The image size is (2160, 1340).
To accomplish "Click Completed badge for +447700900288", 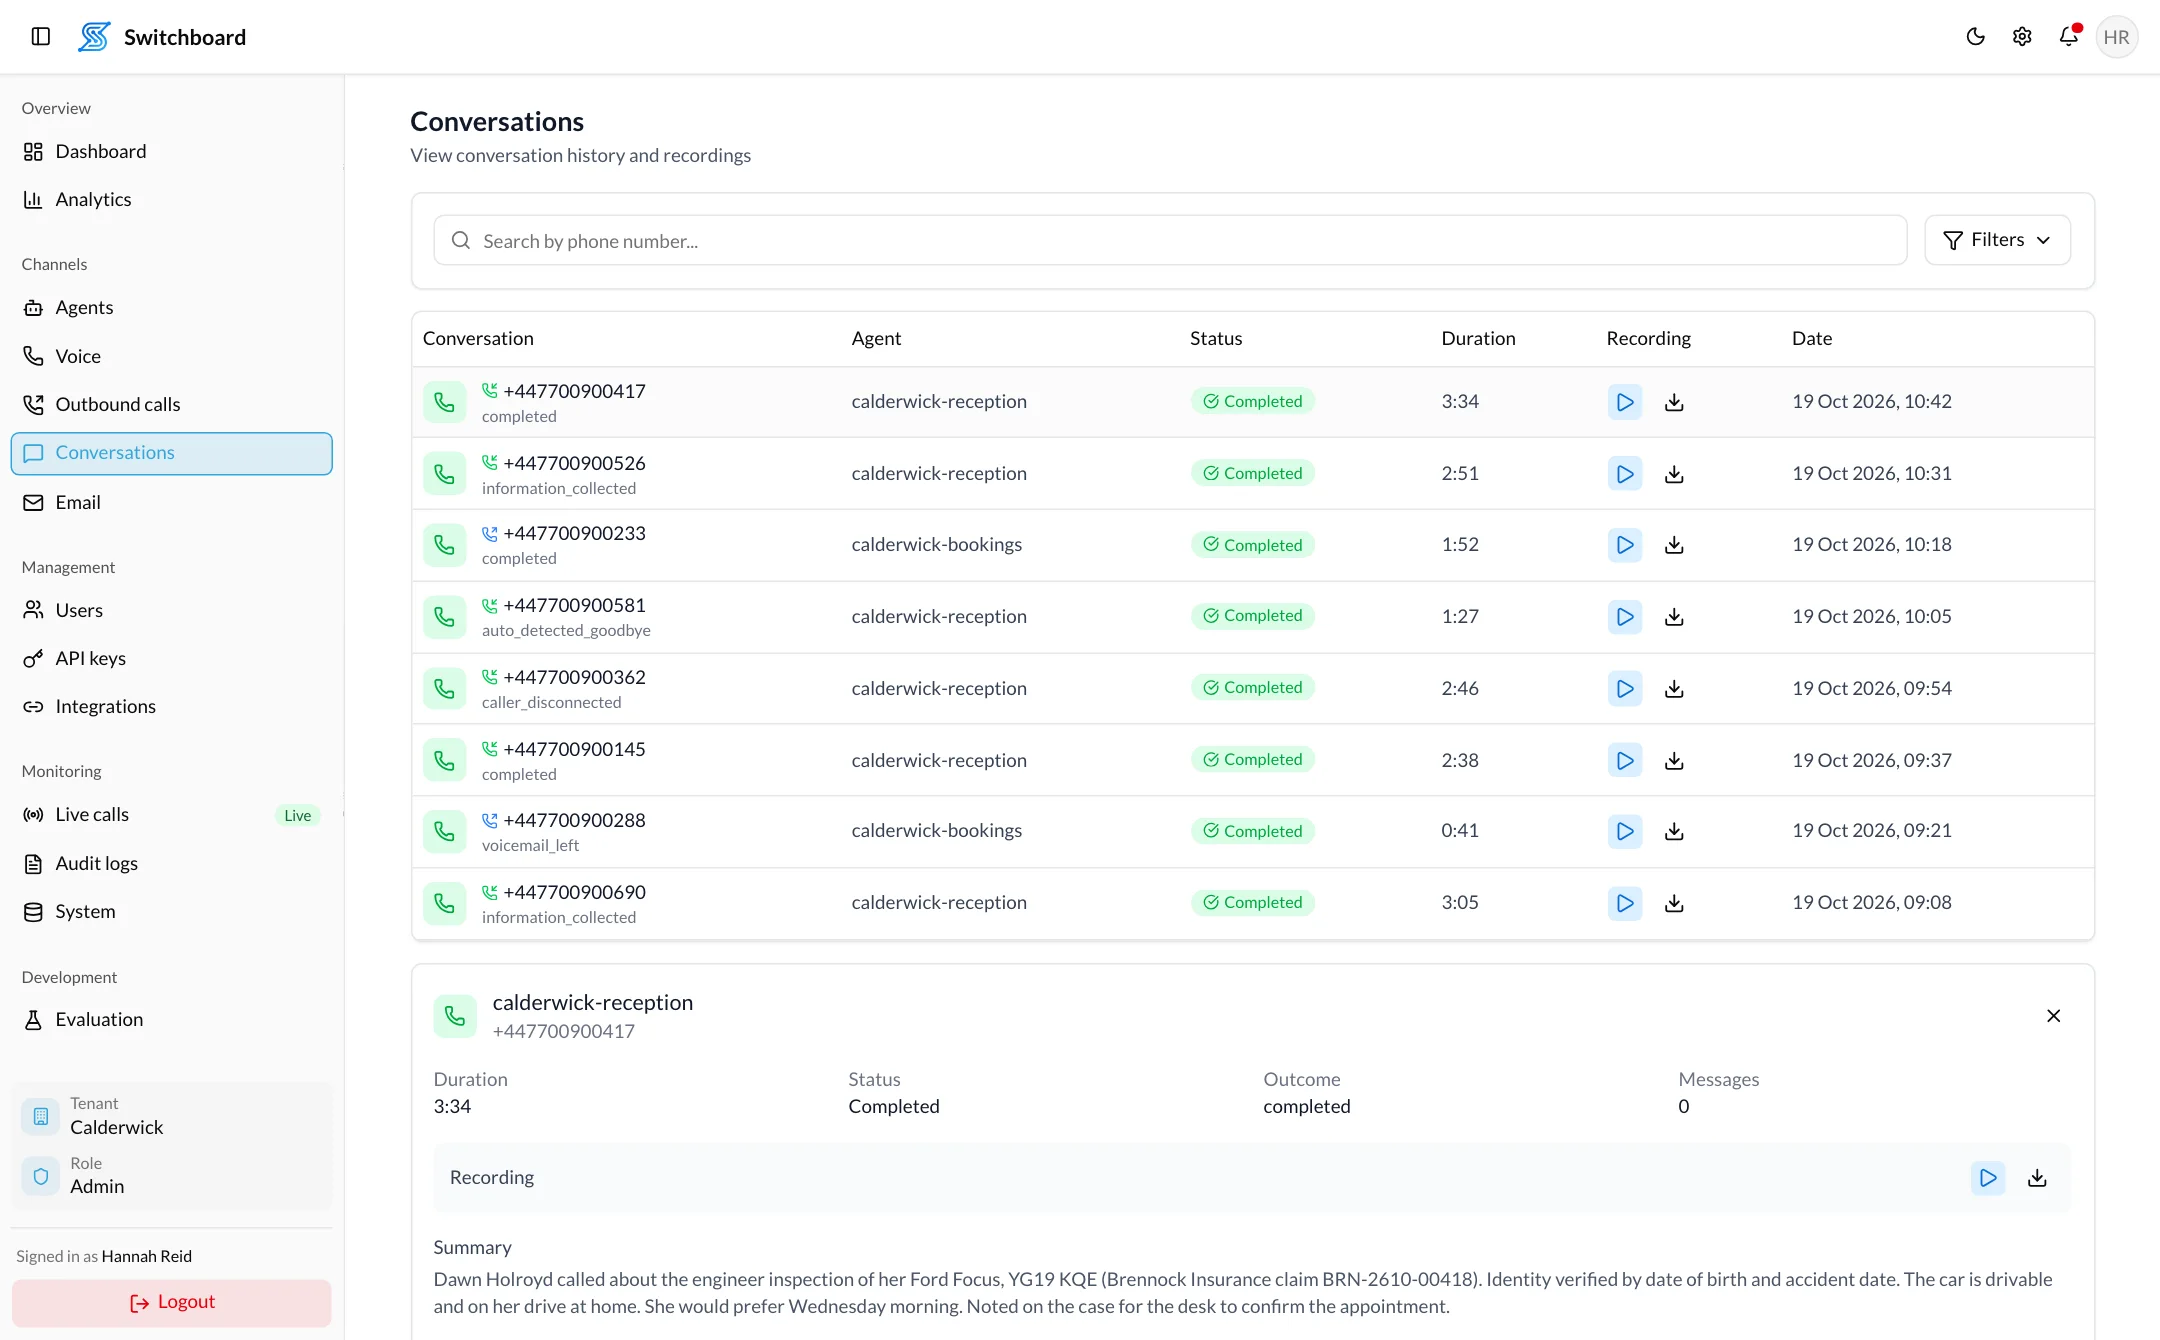I will point(1252,831).
